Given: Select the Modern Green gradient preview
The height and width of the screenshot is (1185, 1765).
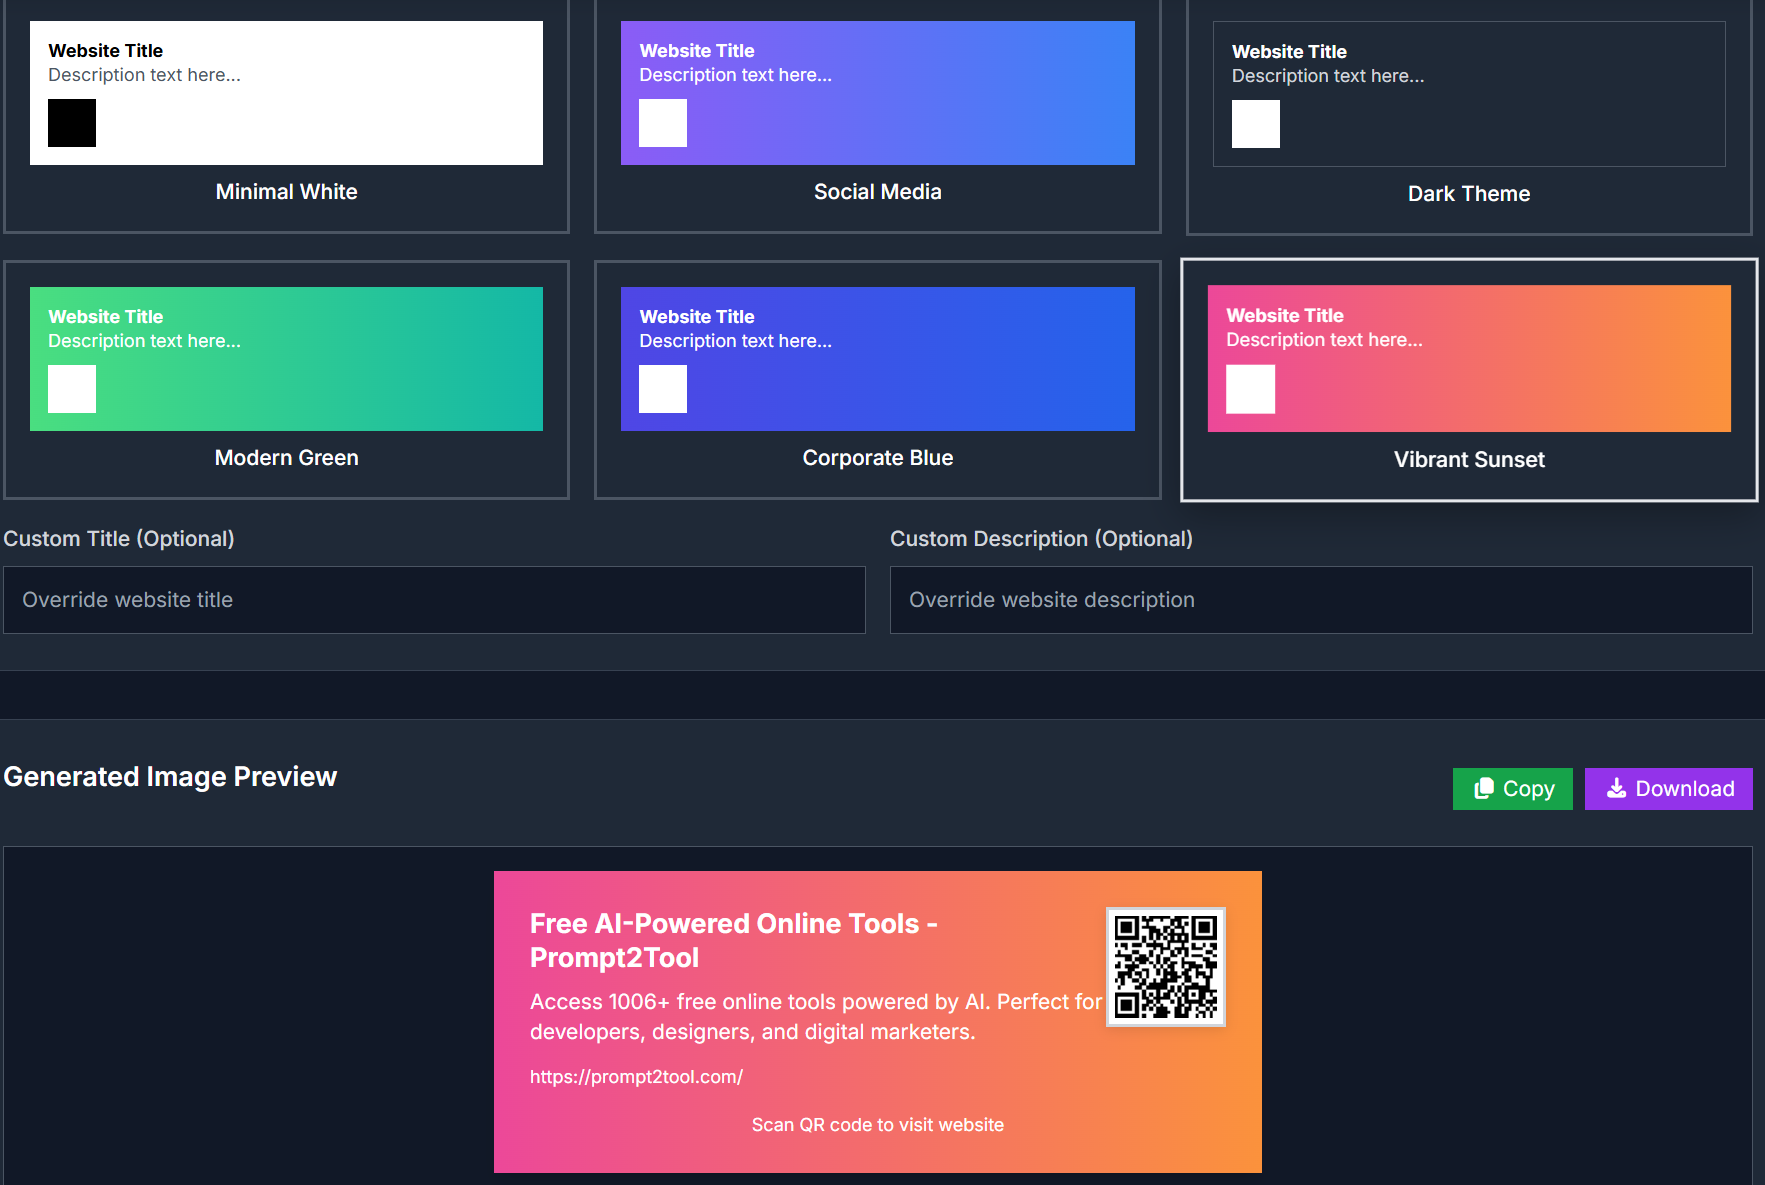Looking at the screenshot, I should click(x=350, y=370).
